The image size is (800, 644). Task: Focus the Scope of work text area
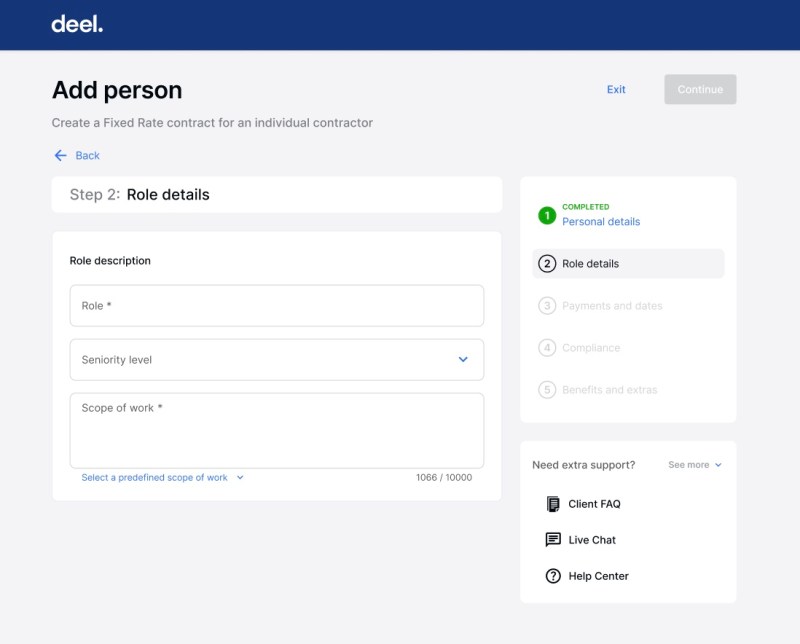(x=277, y=431)
